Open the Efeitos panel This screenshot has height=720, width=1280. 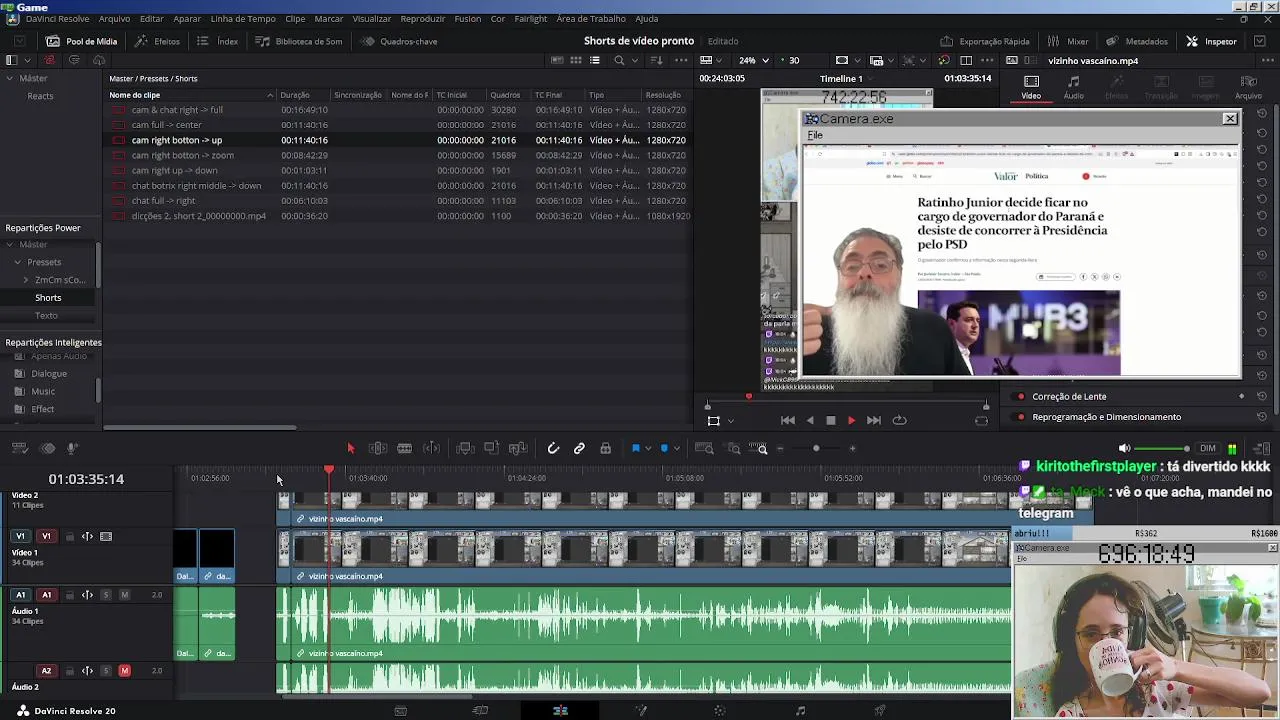(158, 41)
